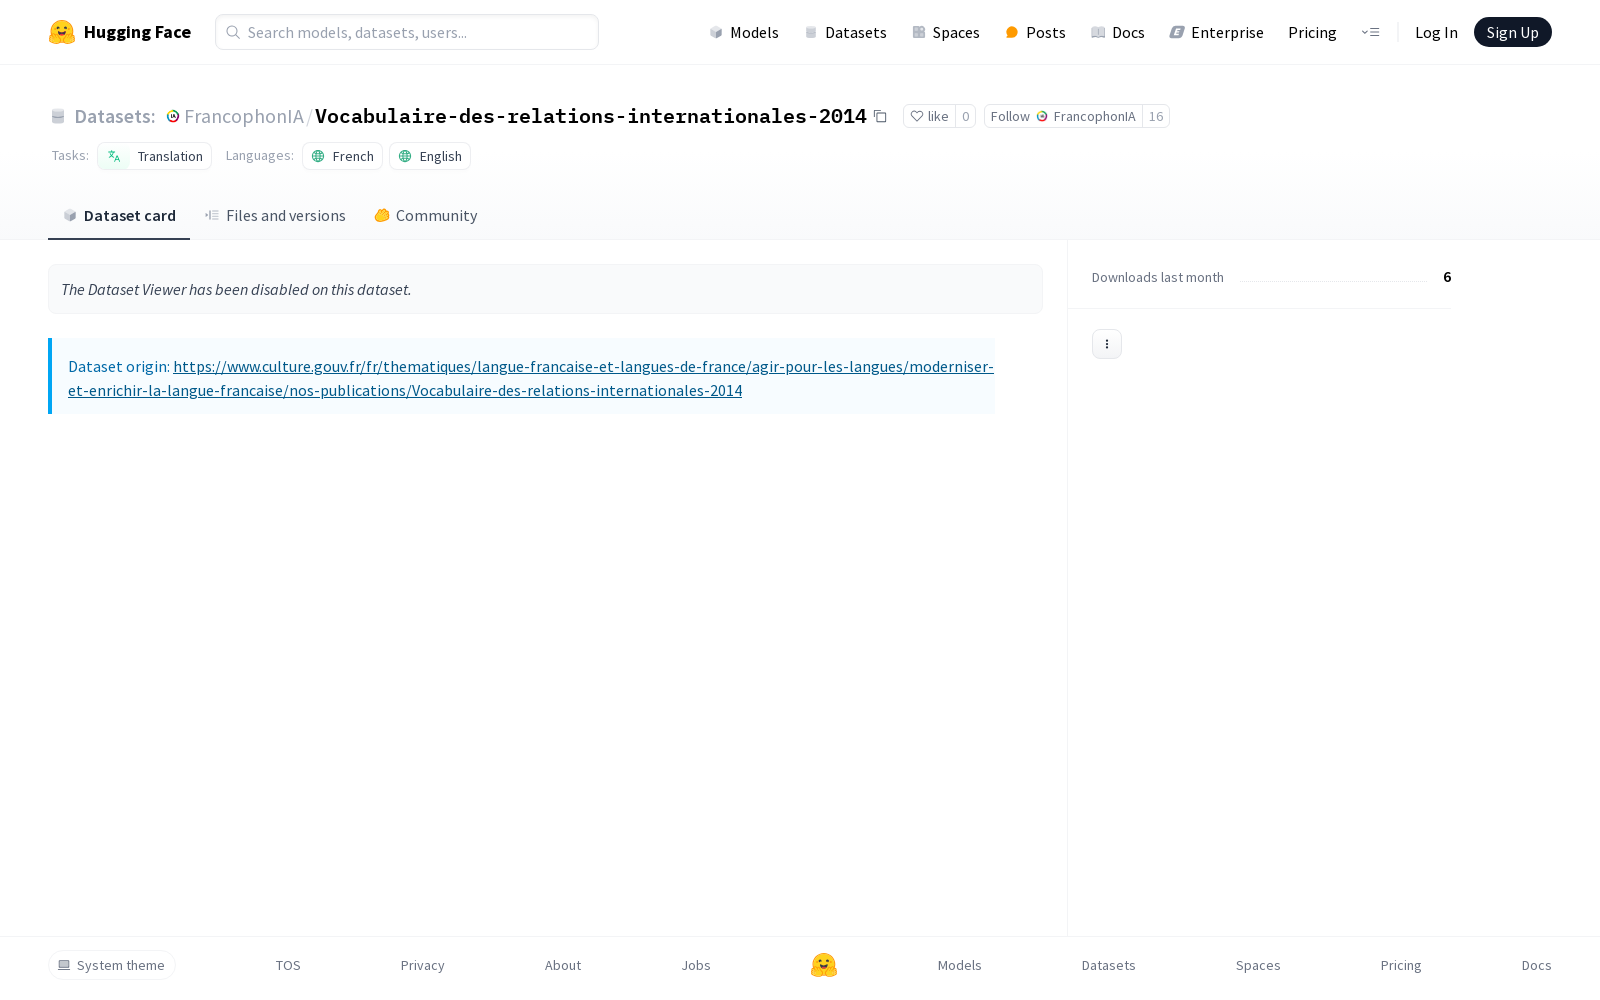
Task: Open Docs in top navigation
Action: 1118,32
